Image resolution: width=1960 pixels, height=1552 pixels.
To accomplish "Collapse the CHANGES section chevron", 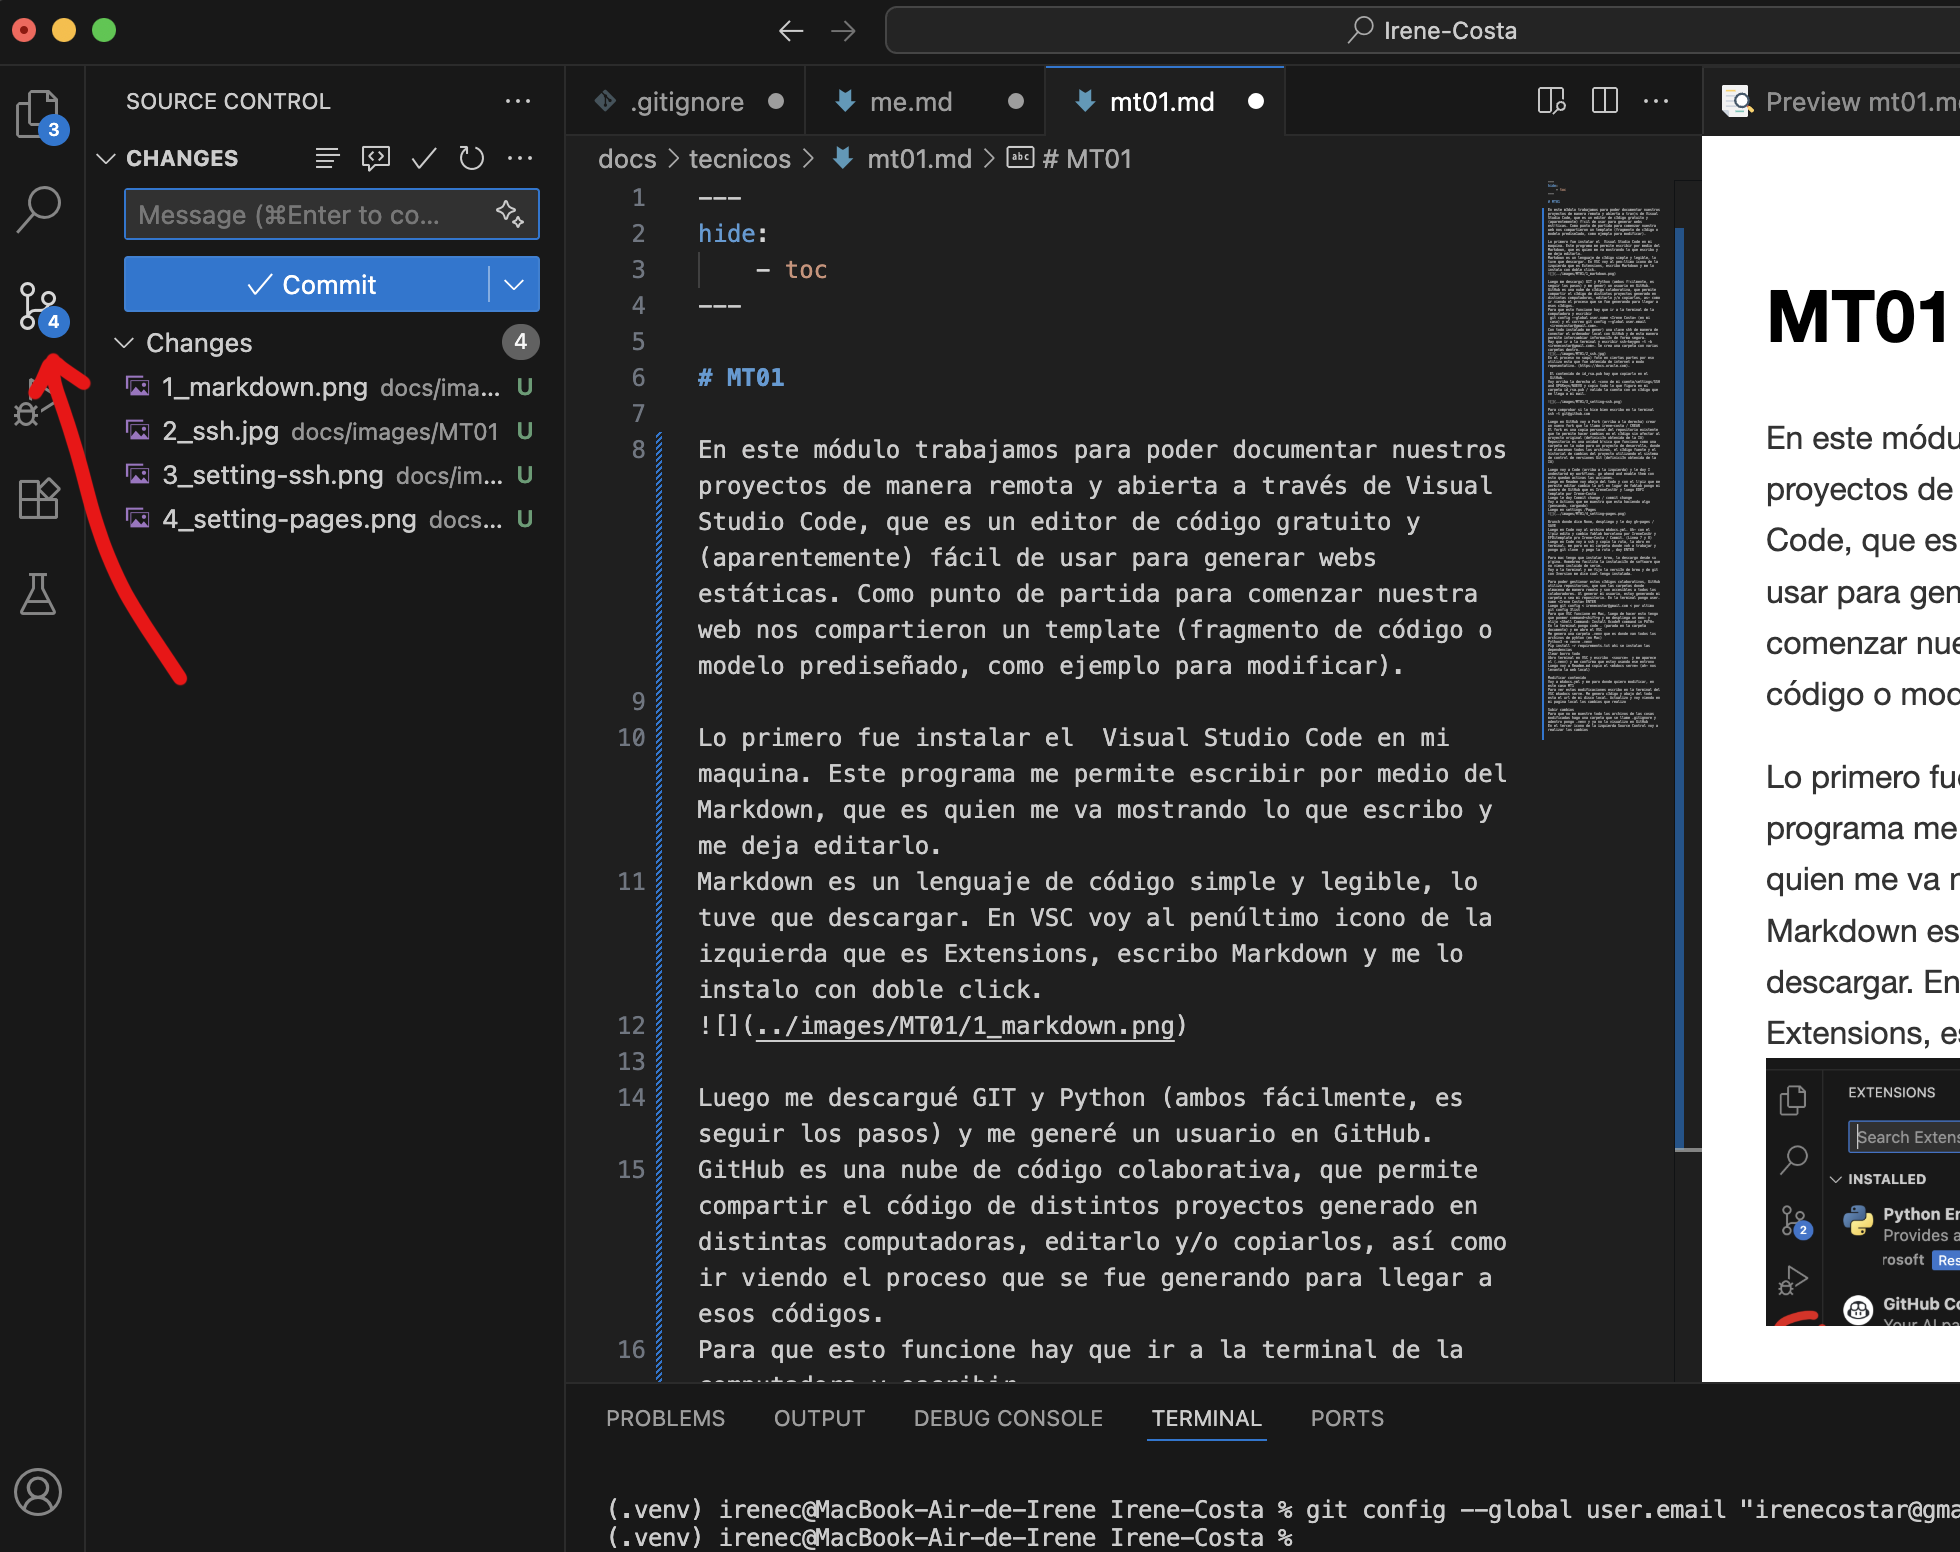I will pyautogui.click(x=106, y=158).
